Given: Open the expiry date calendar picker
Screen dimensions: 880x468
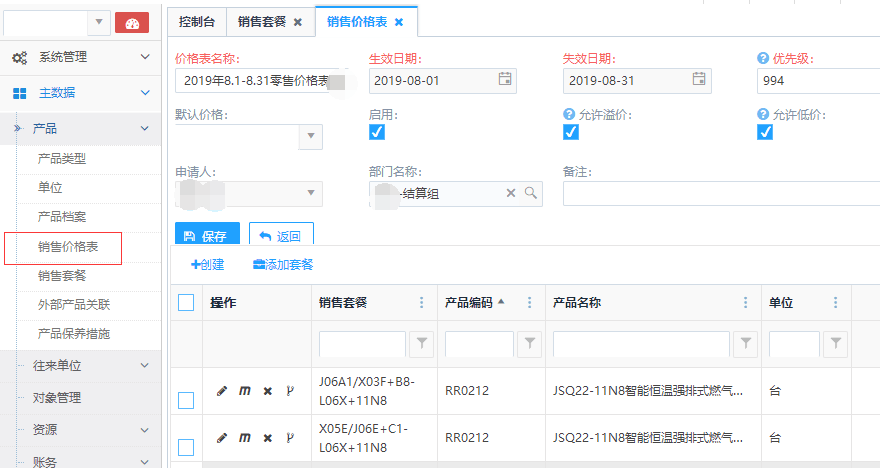Looking at the screenshot, I should click(699, 79).
